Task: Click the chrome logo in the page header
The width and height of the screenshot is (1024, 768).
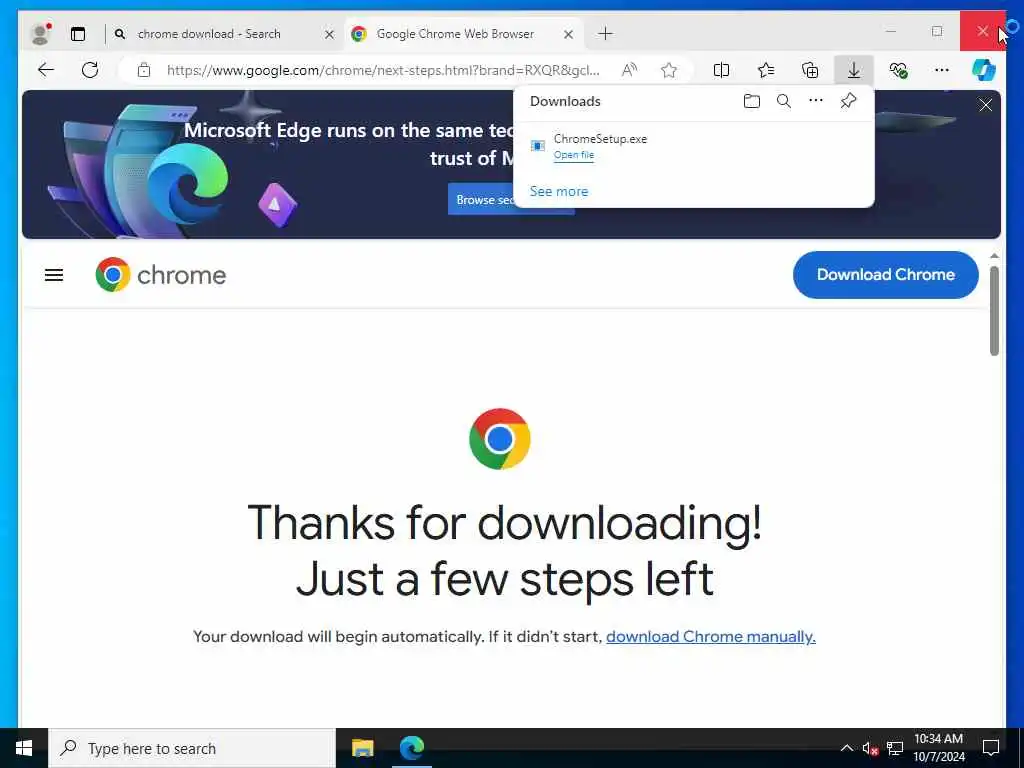Action: click(x=161, y=275)
